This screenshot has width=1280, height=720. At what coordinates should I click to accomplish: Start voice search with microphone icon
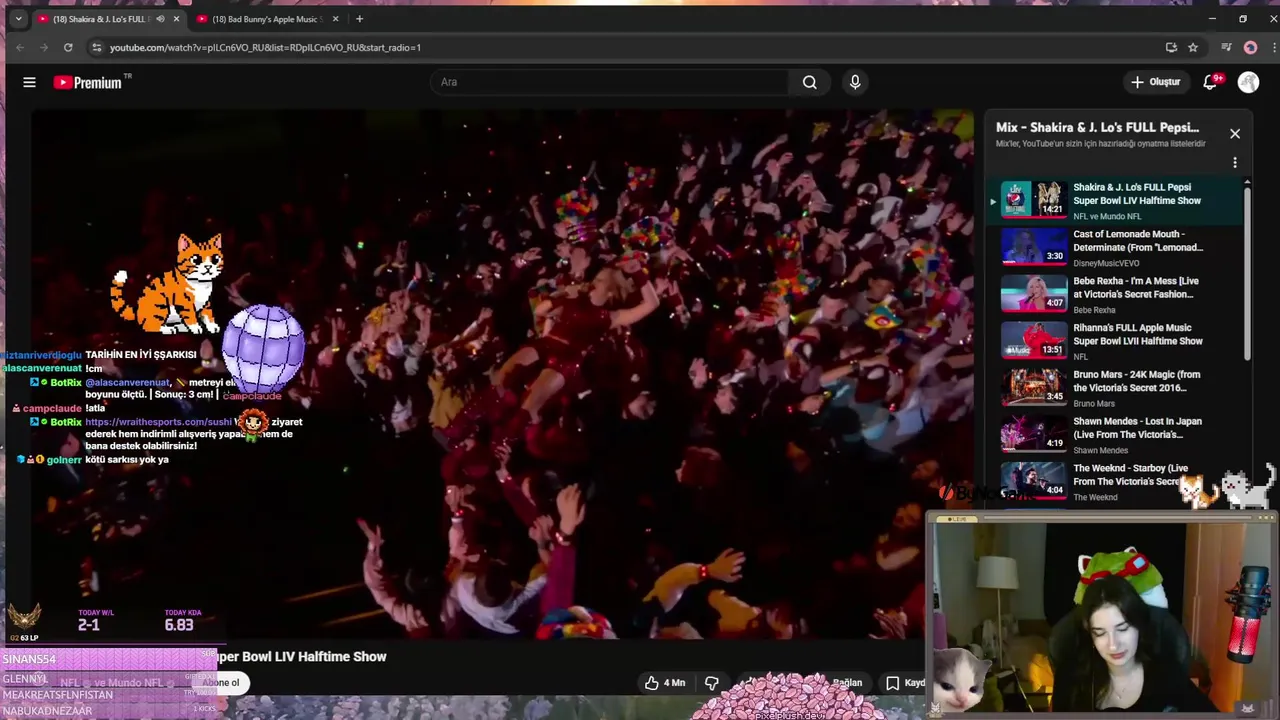tap(855, 82)
